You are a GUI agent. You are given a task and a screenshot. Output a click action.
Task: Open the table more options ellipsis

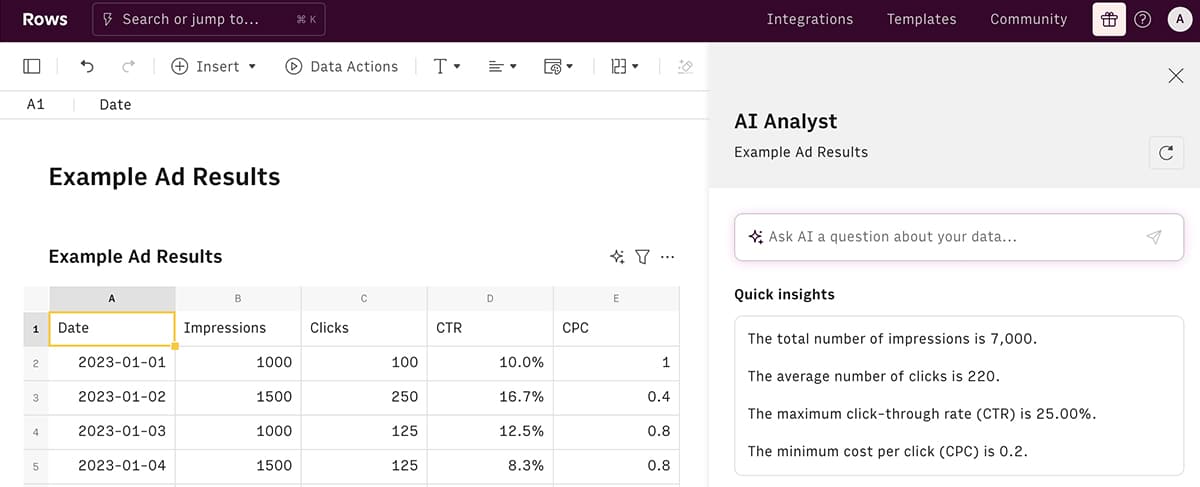click(x=667, y=257)
